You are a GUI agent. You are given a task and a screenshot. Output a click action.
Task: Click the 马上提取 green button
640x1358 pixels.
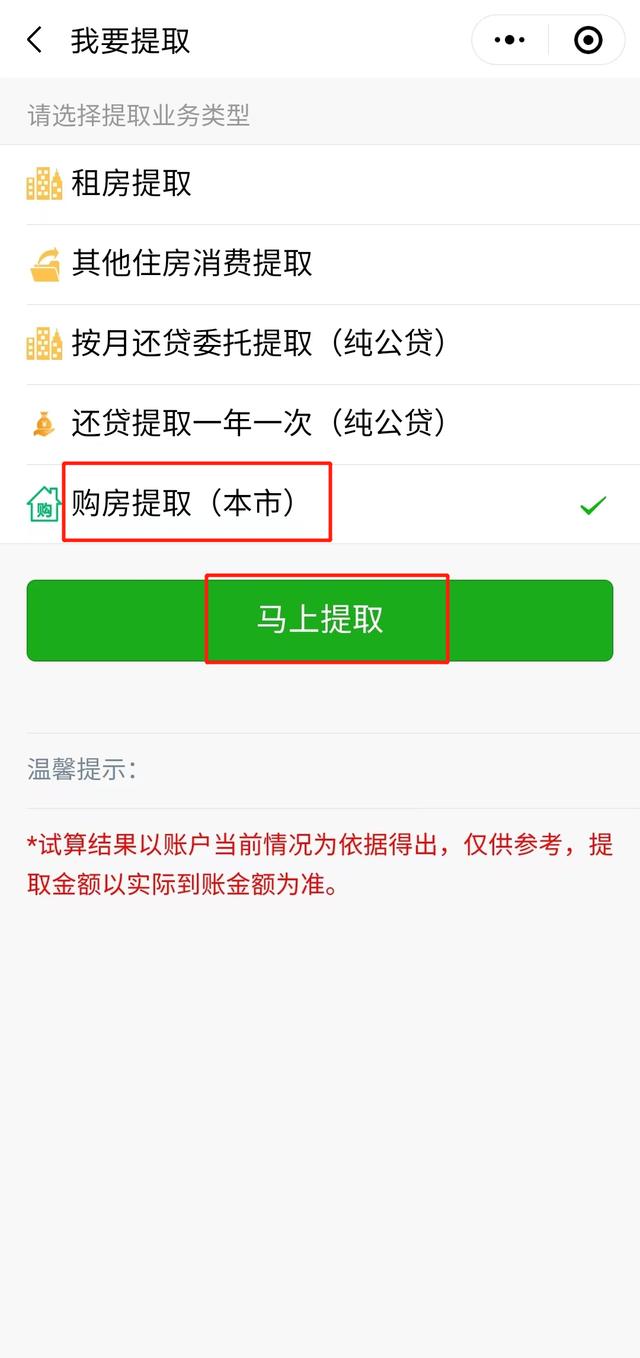[320, 620]
